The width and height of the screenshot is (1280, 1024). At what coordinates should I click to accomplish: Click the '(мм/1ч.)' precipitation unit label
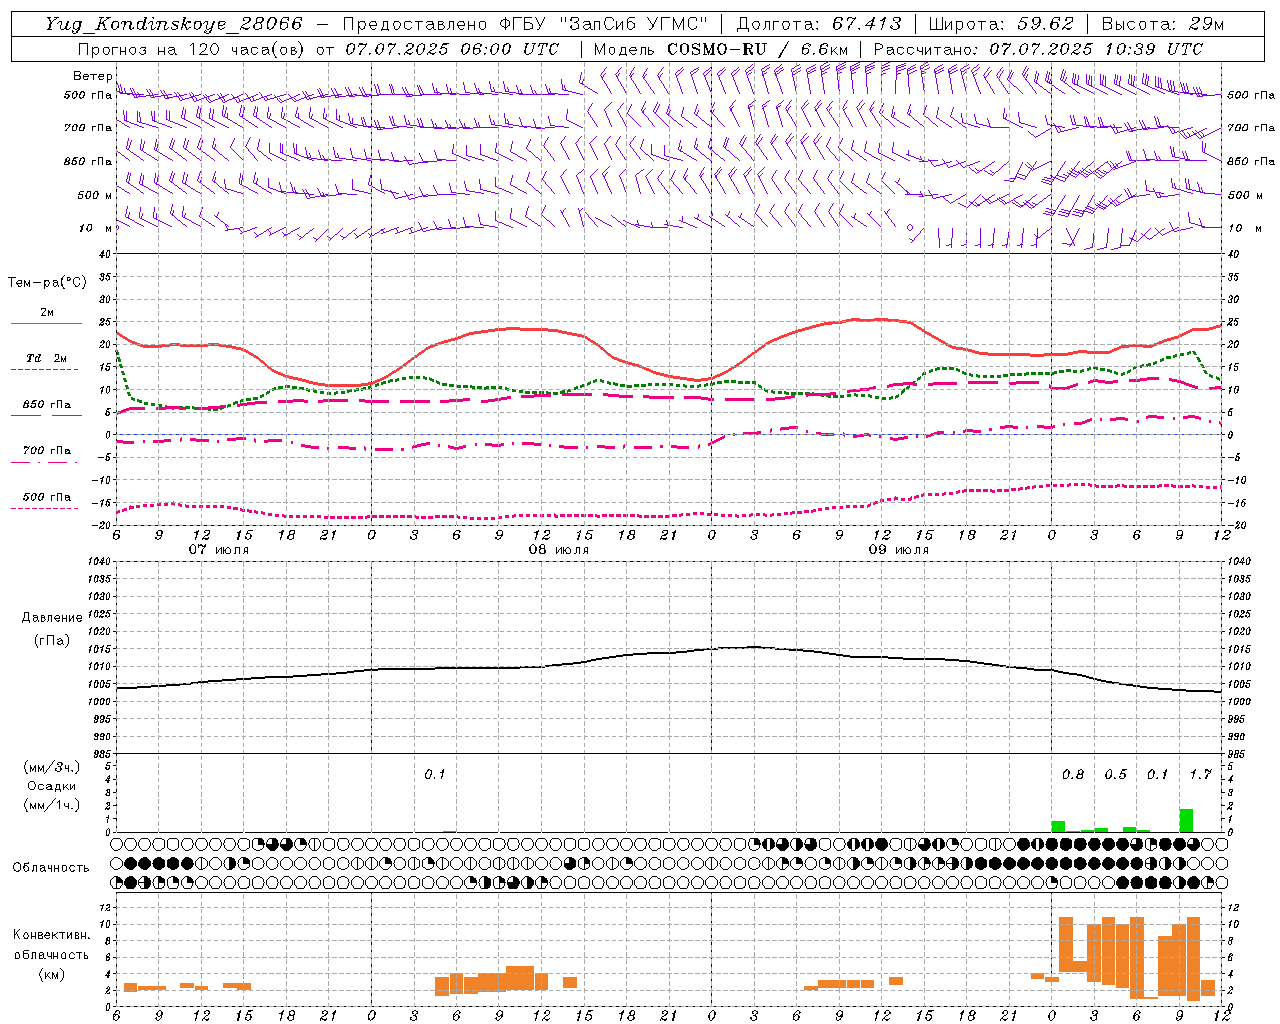click(x=51, y=805)
